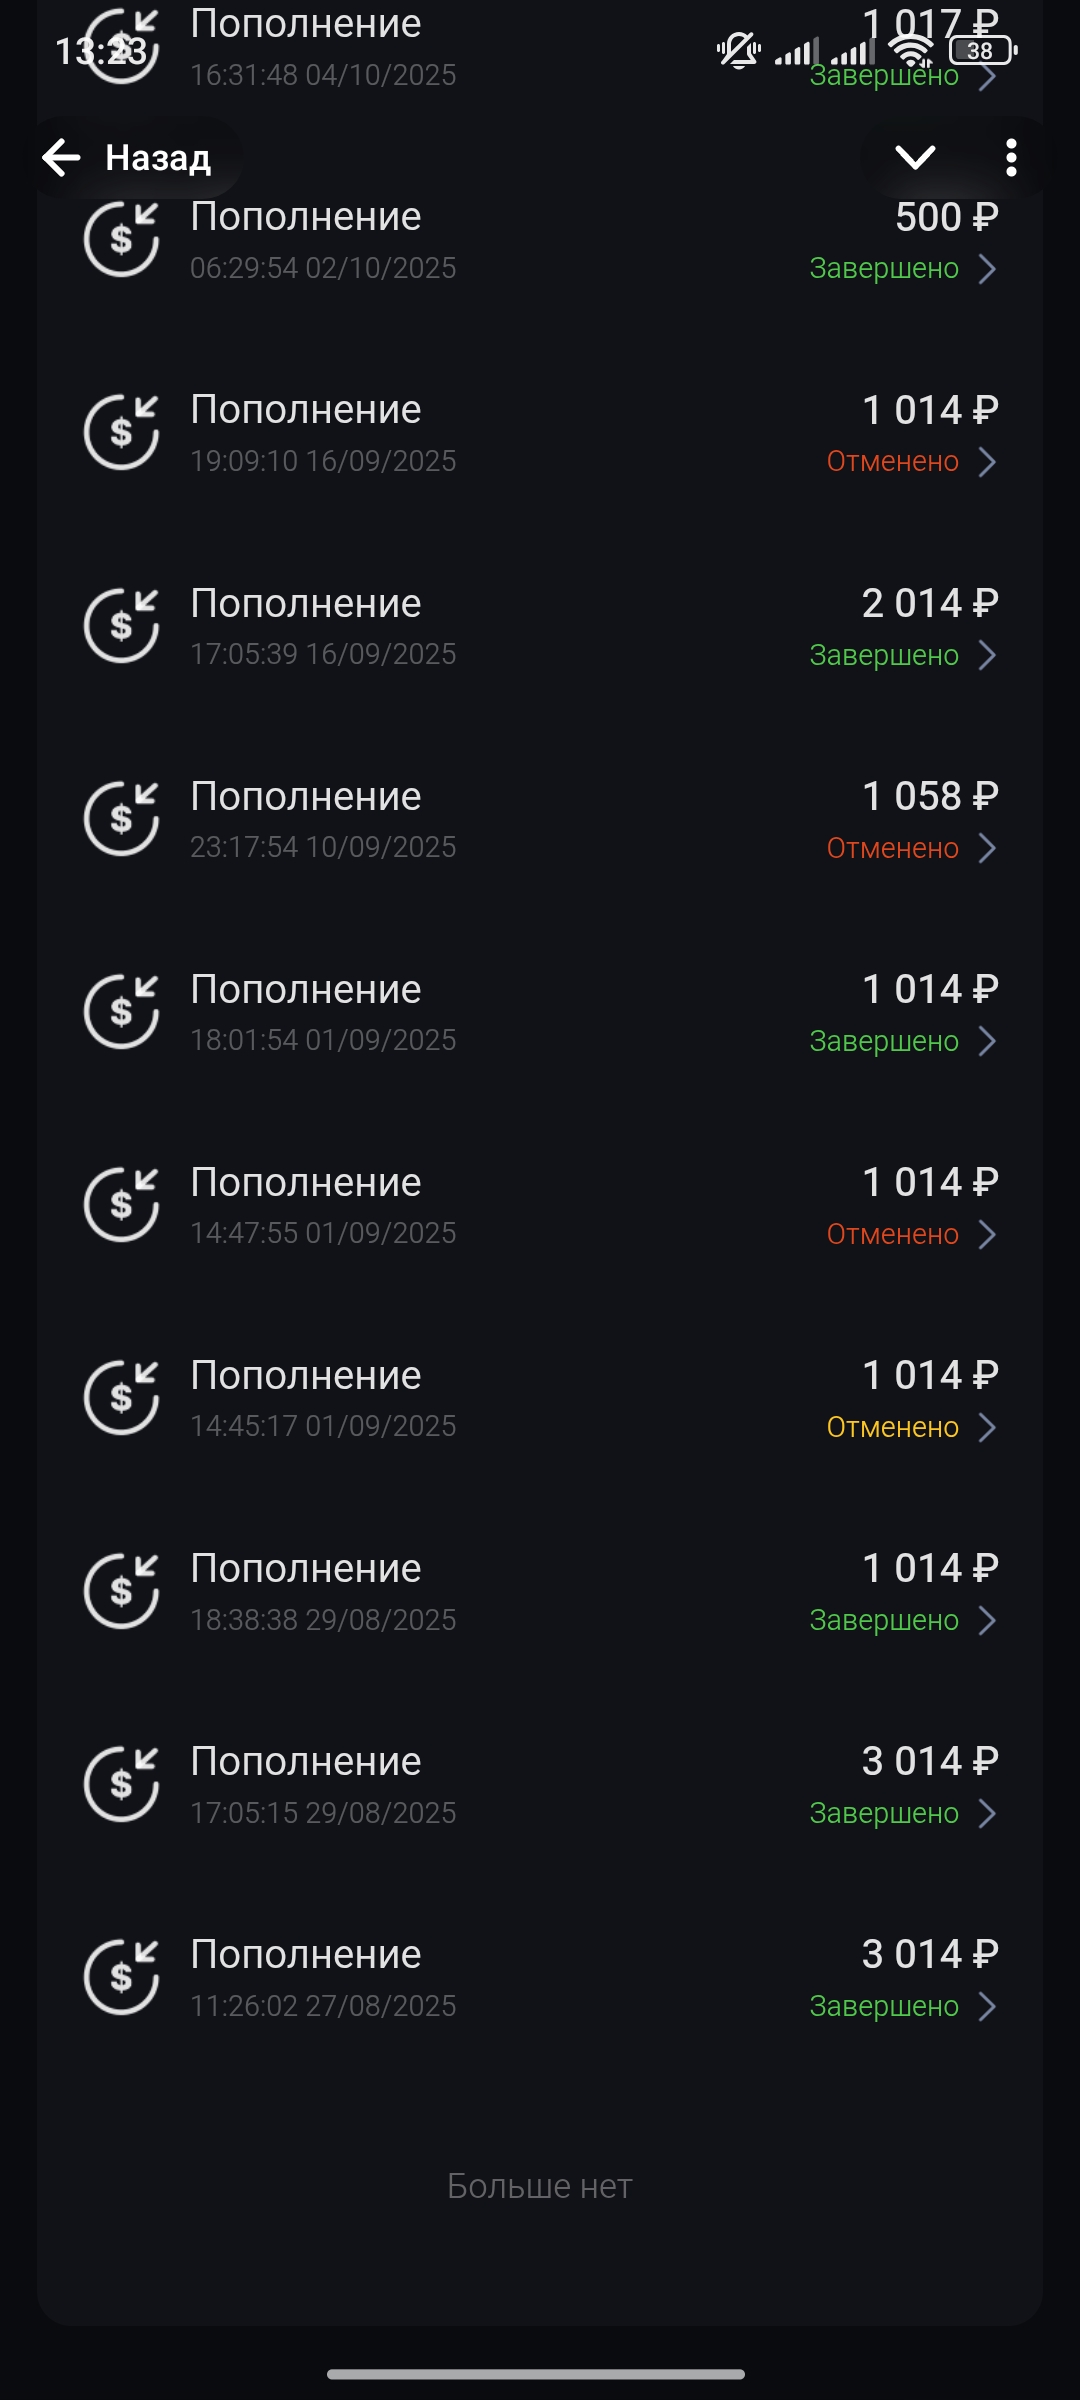Tap the deposit icon for 500 ₽ transaction
This screenshot has width=1080, height=2400.
121,240
